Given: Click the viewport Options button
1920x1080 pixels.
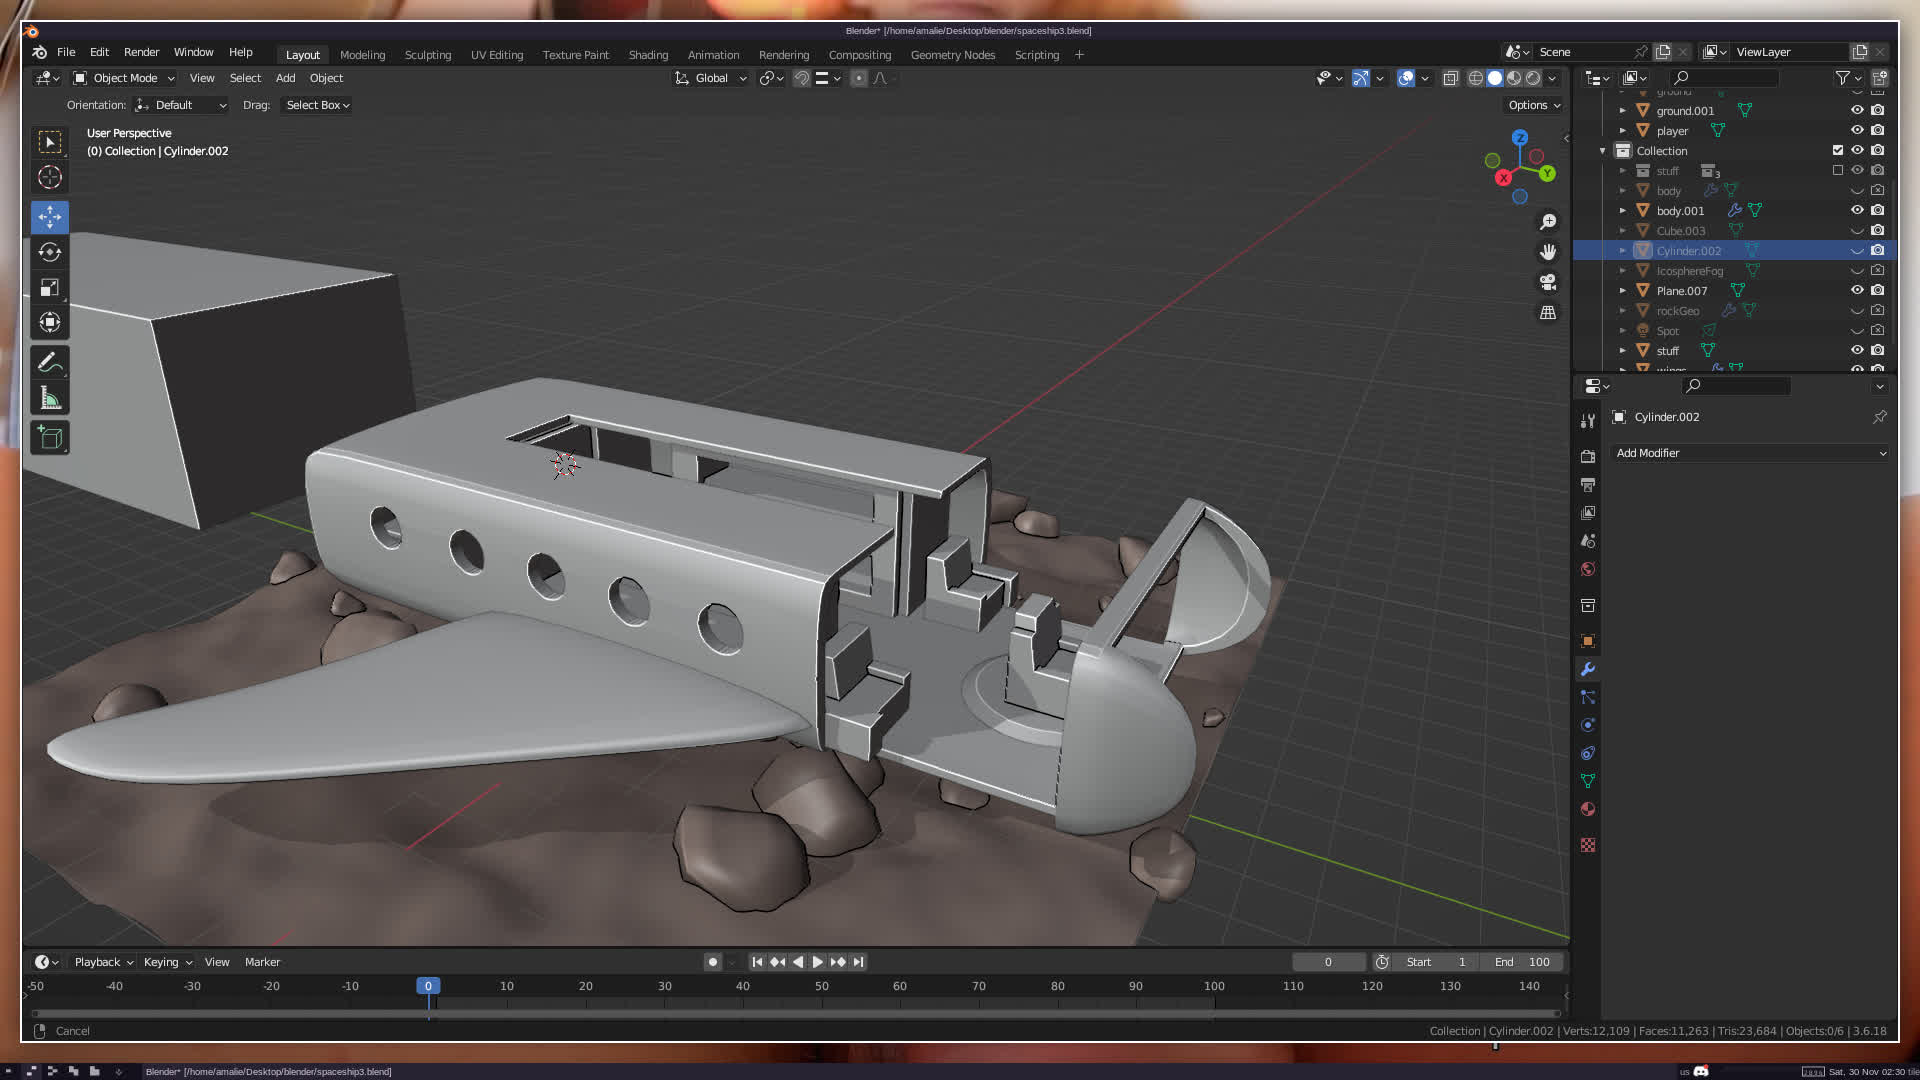Looking at the screenshot, I should pos(1533,105).
